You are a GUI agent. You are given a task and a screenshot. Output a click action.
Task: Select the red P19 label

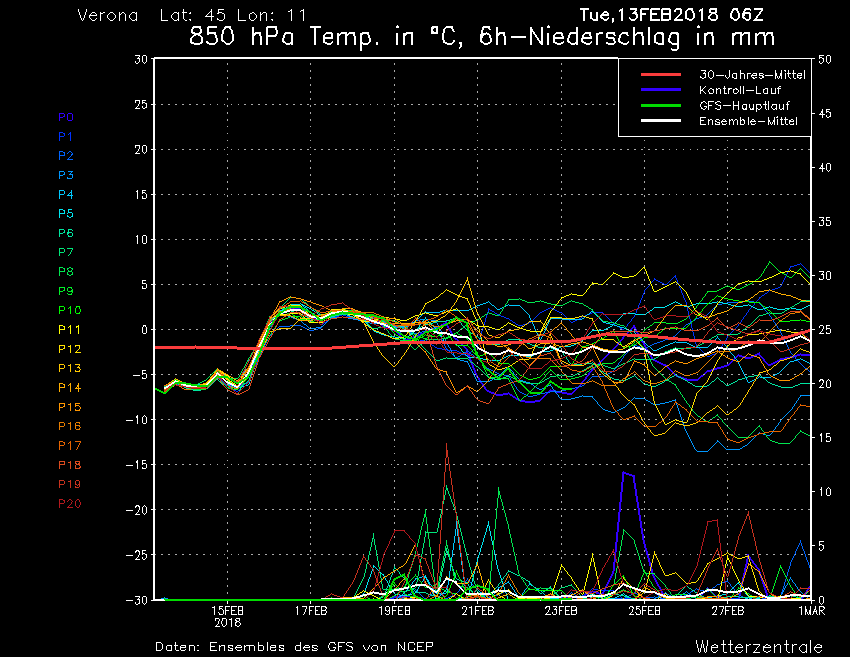69,484
